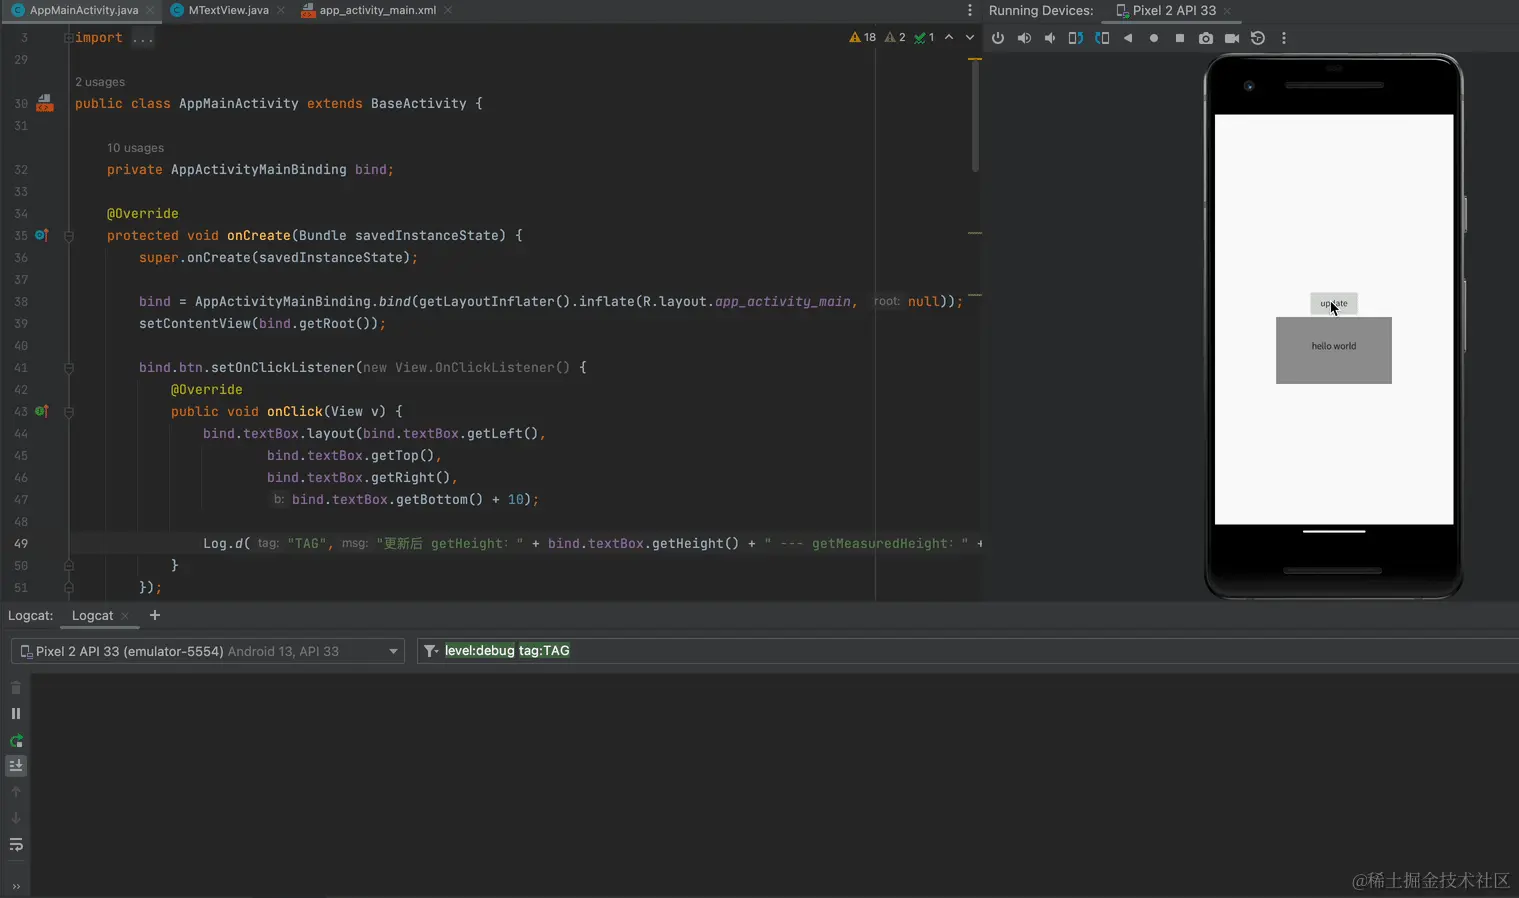Close the MTextView.java tab
Image resolution: width=1519 pixels, height=898 pixels.
[x=280, y=10]
